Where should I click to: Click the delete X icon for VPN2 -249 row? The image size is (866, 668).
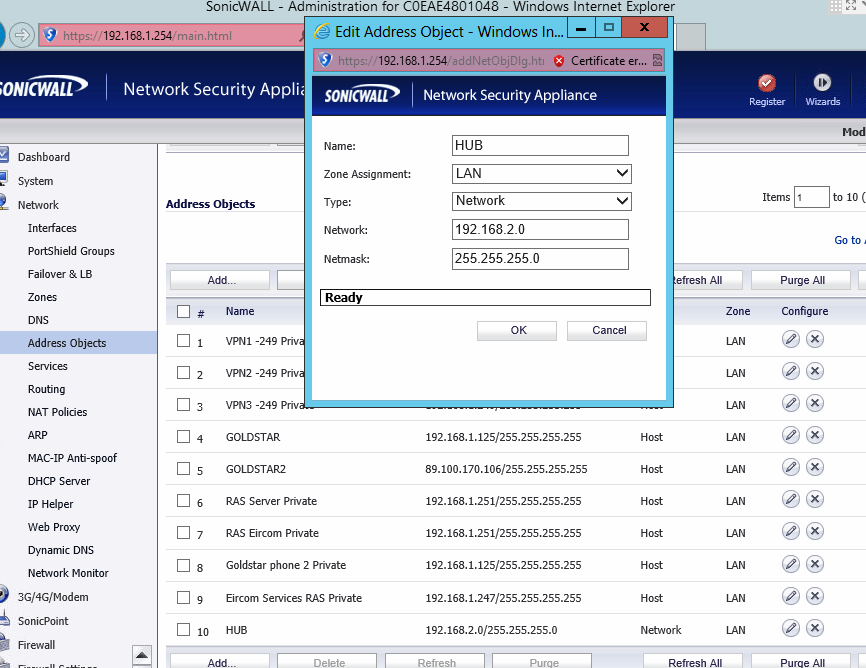[815, 371]
